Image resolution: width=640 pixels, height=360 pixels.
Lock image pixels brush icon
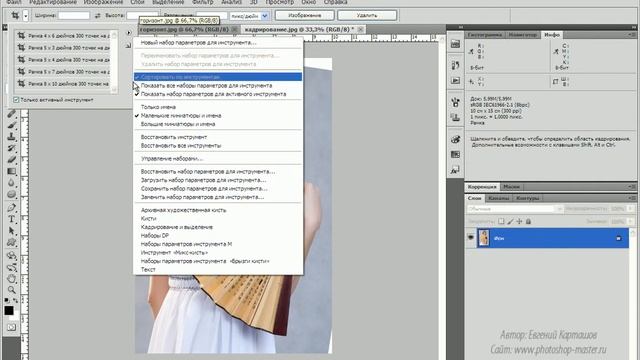tap(510, 221)
